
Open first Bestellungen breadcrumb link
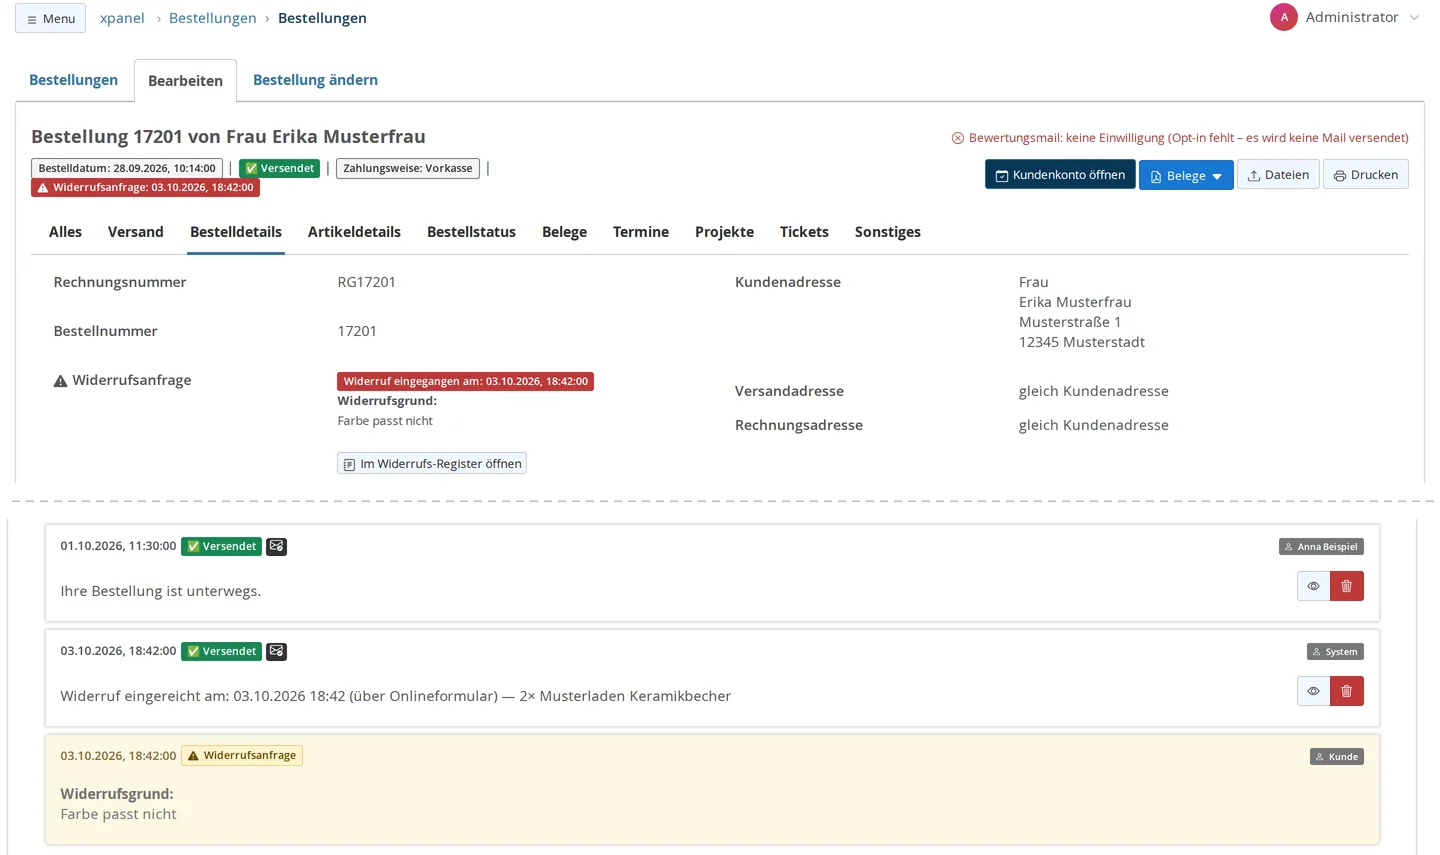pyautogui.click(x=212, y=18)
